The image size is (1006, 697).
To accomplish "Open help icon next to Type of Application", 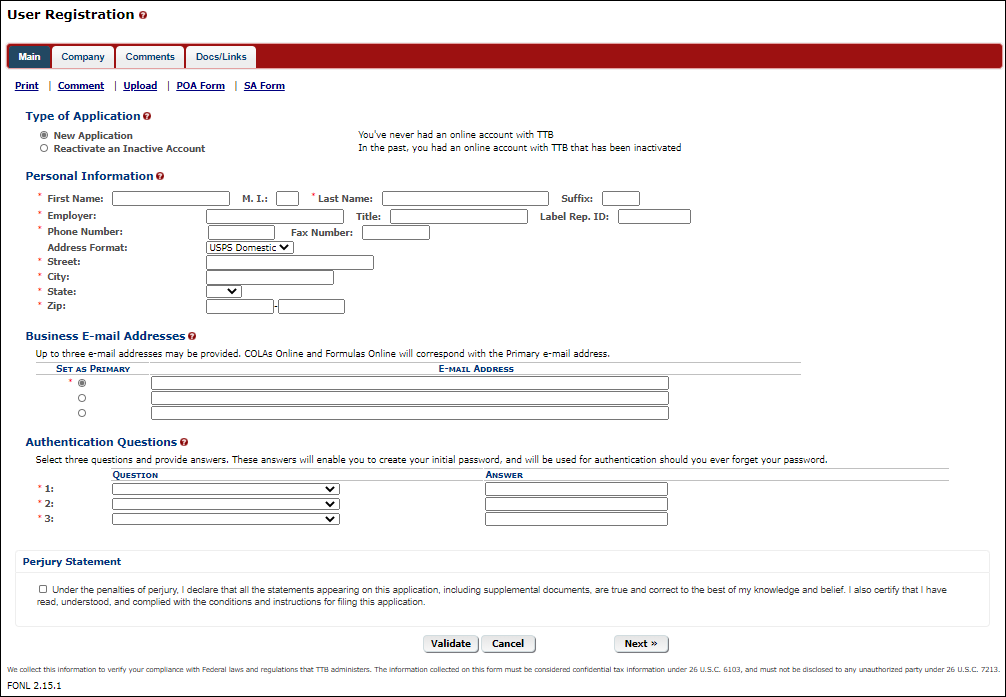I will coord(147,117).
